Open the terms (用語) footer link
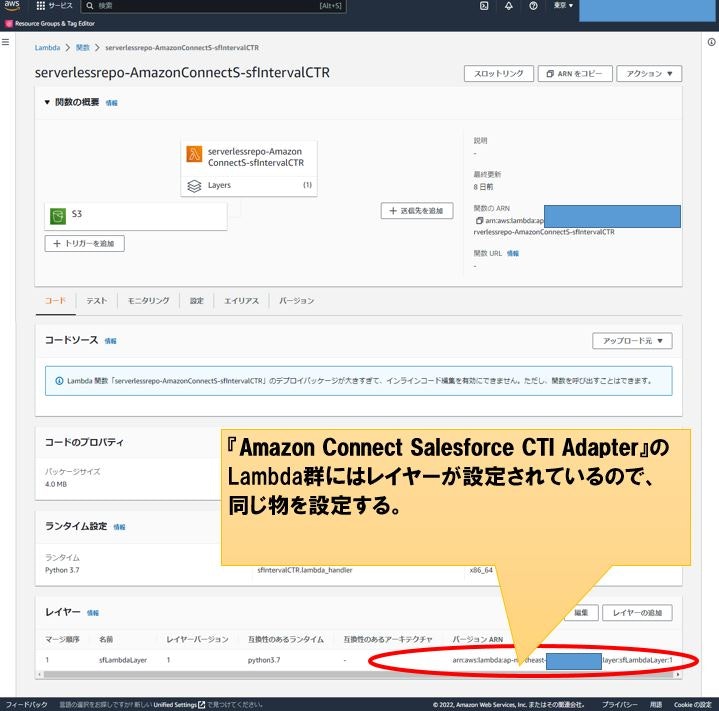This screenshot has height=711, width=719. 656,705
